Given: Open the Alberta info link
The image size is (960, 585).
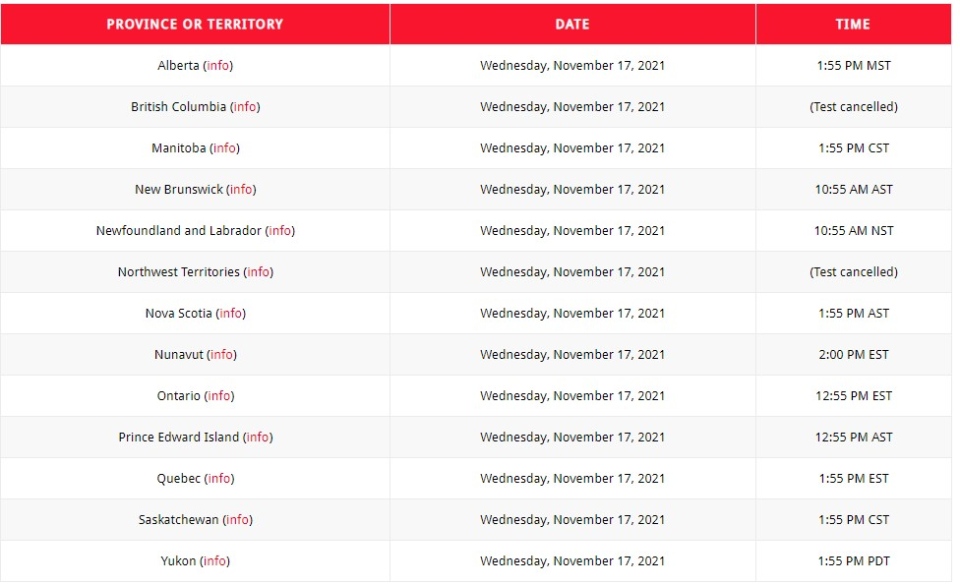Looking at the screenshot, I should click(x=218, y=65).
